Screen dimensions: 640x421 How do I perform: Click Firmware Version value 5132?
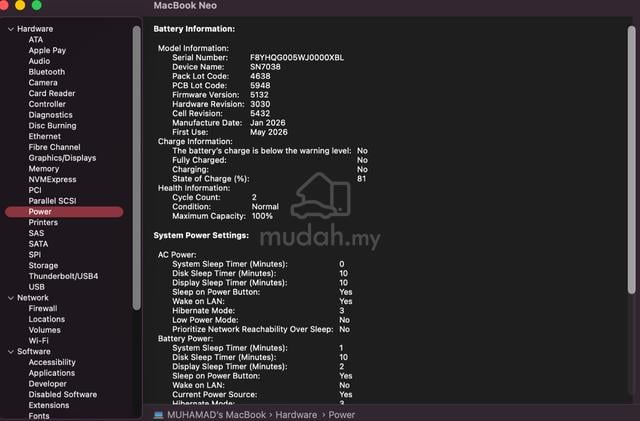259,95
